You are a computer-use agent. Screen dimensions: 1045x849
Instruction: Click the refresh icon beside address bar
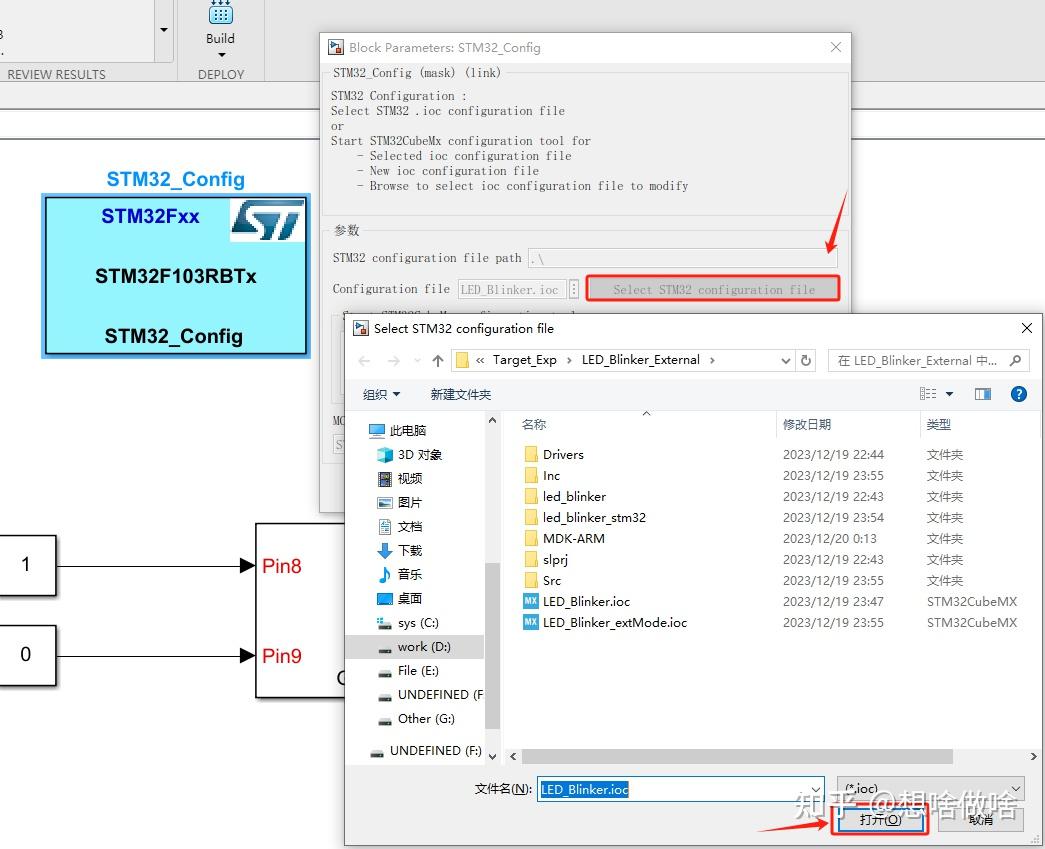(806, 360)
